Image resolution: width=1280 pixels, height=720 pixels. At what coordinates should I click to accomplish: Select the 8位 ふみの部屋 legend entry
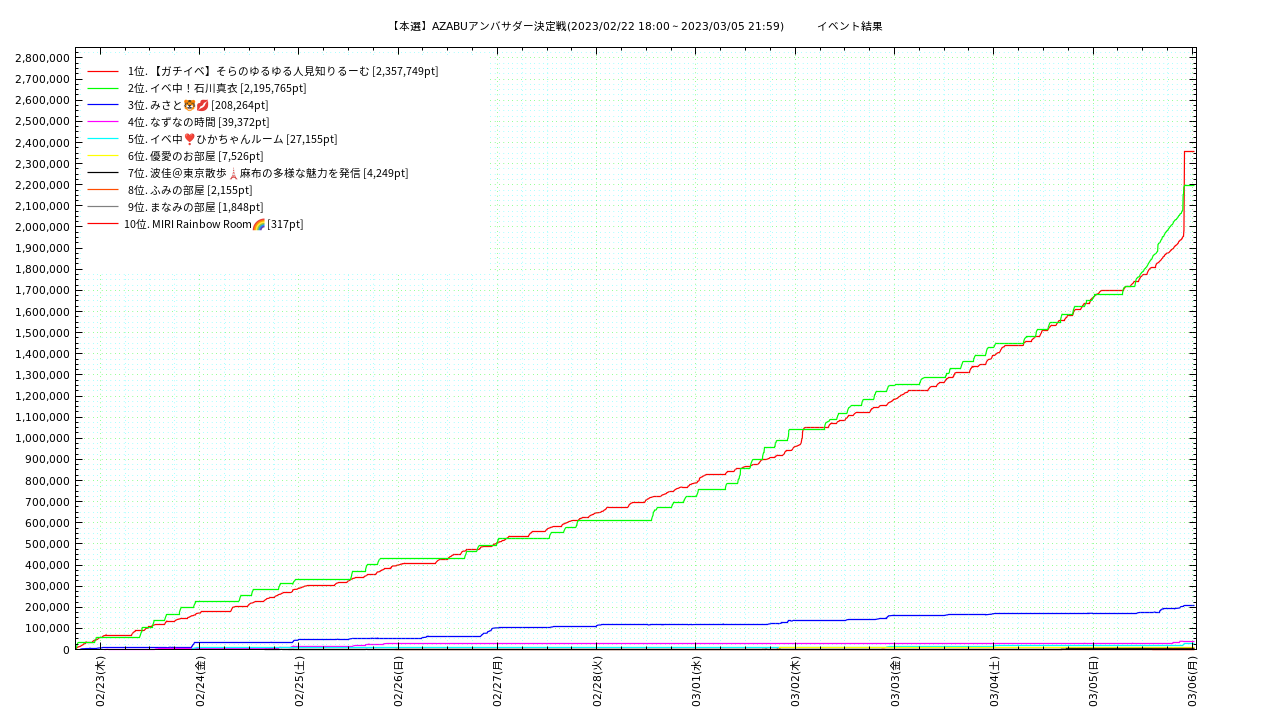(x=189, y=190)
